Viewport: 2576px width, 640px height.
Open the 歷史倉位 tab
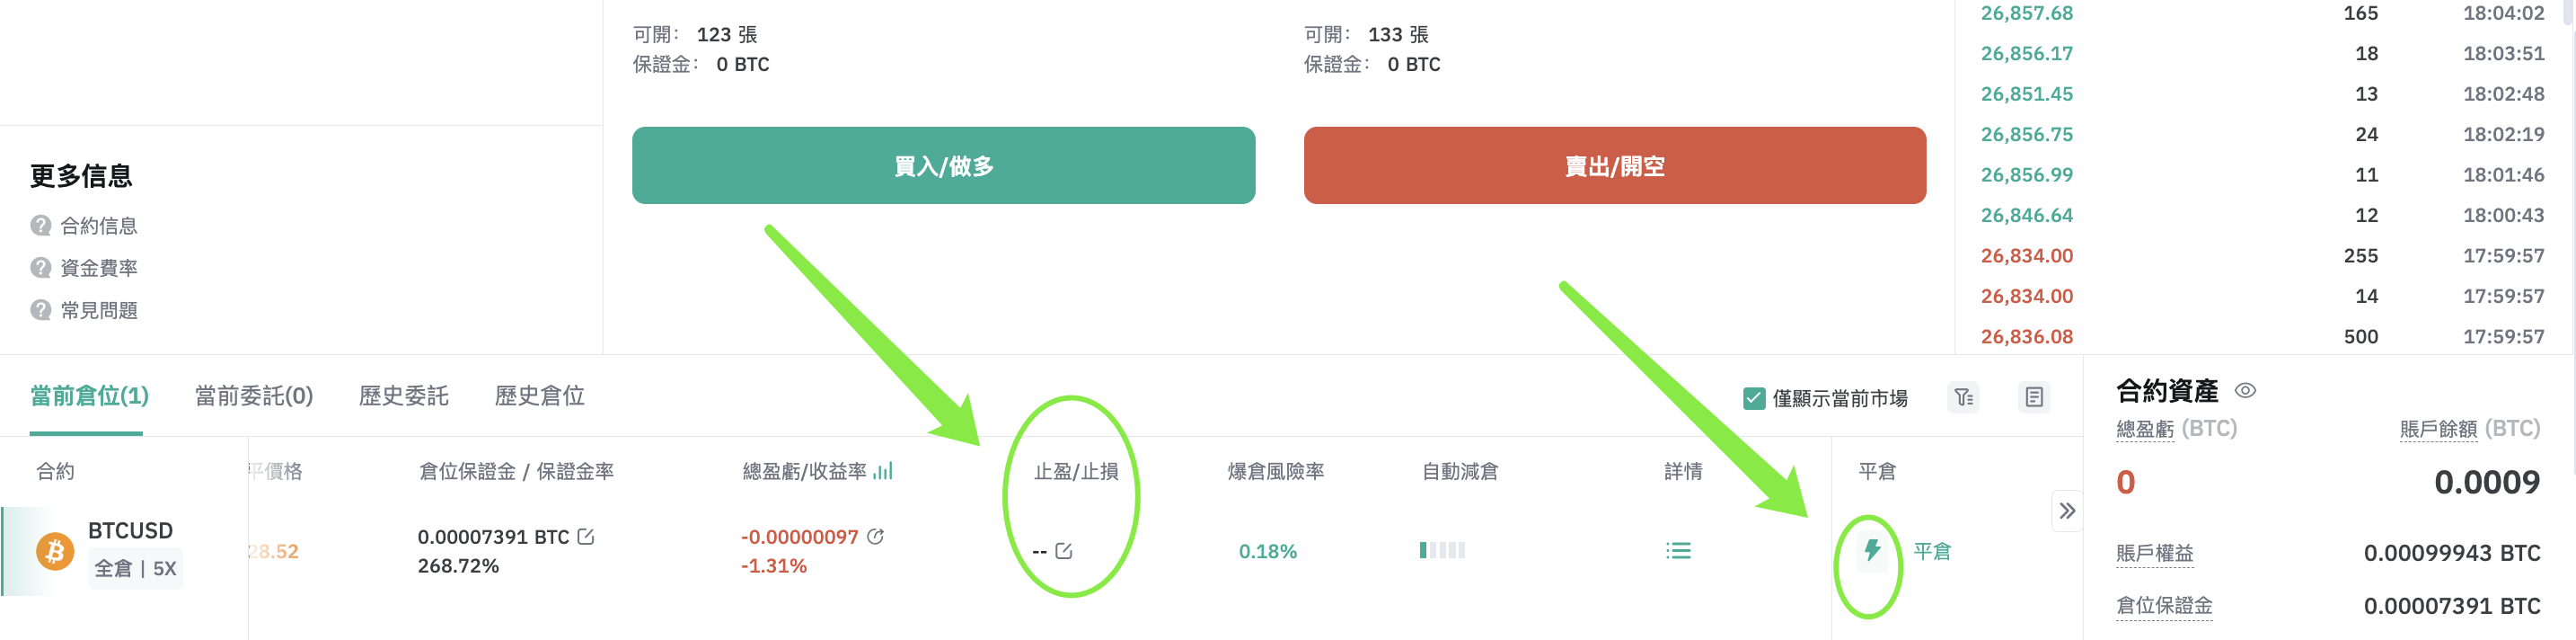(x=540, y=396)
